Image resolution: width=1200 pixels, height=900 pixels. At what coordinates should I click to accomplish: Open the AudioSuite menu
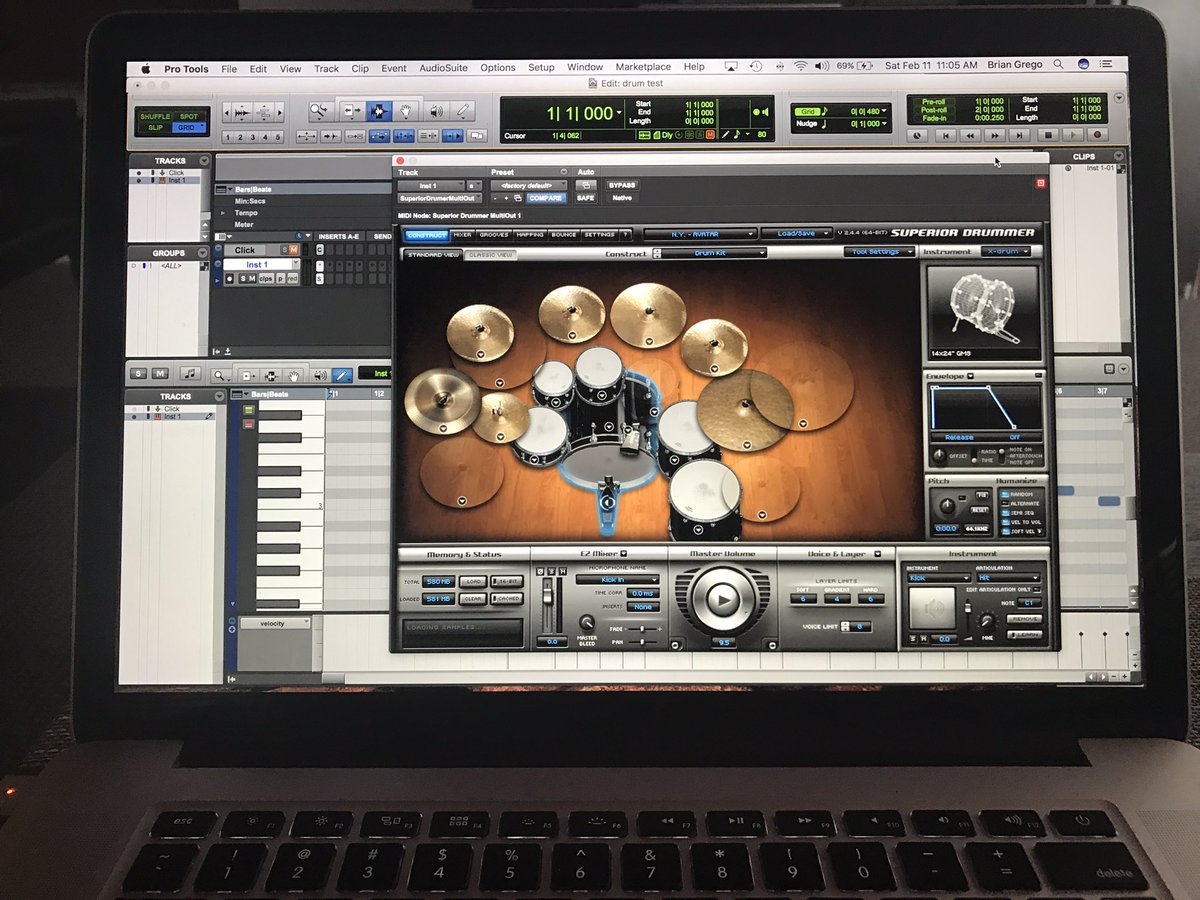[444, 68]
